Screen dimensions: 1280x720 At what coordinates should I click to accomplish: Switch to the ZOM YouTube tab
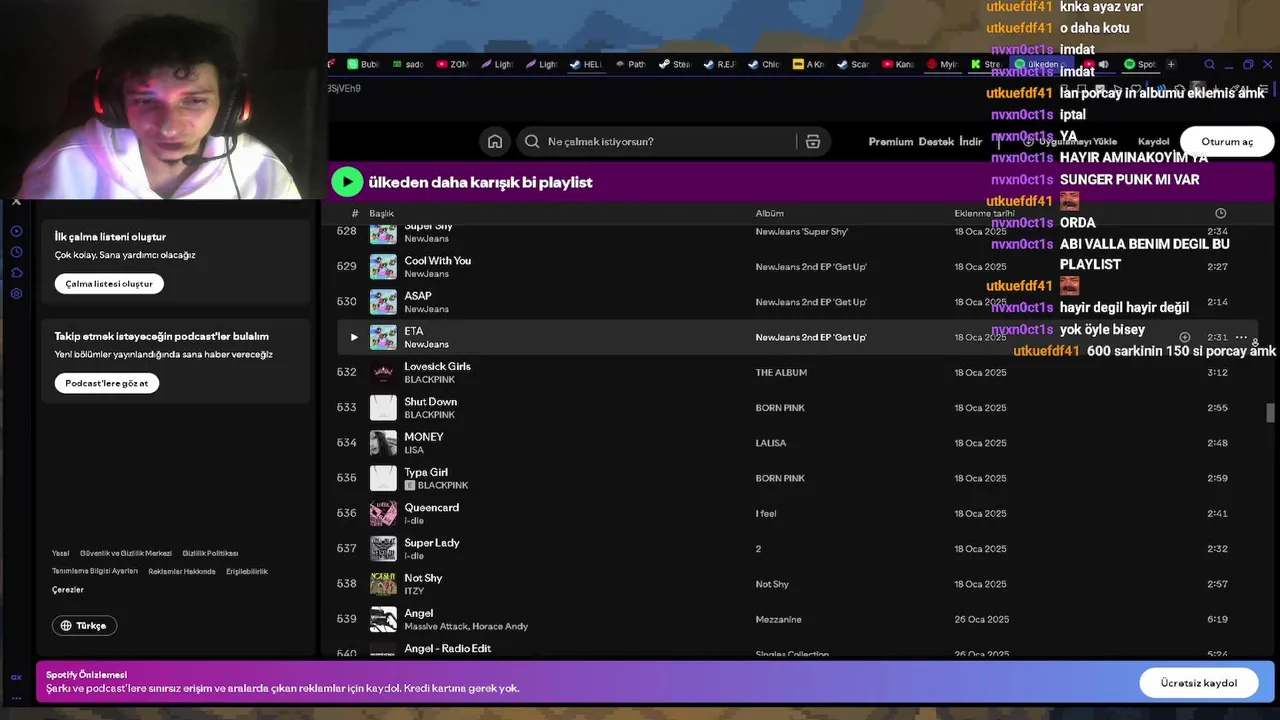coord(452,64)
